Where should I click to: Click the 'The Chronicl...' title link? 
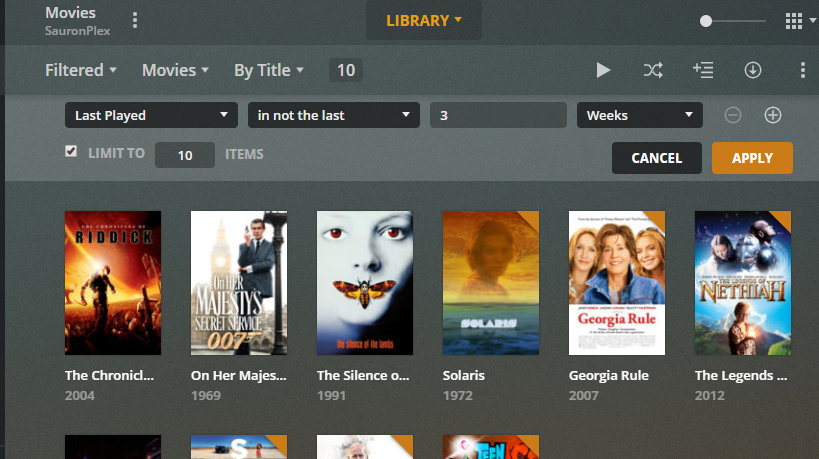coord(109,375)
